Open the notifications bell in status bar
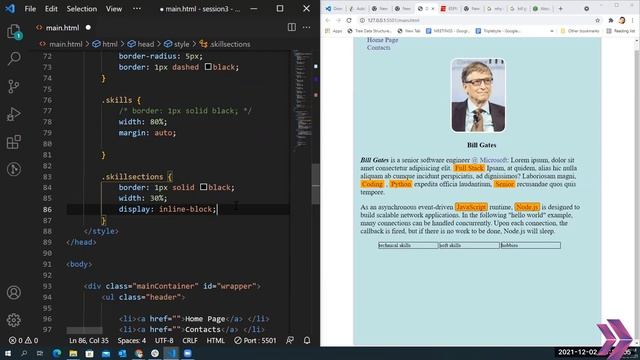640x360 pixels. [307, 340]
